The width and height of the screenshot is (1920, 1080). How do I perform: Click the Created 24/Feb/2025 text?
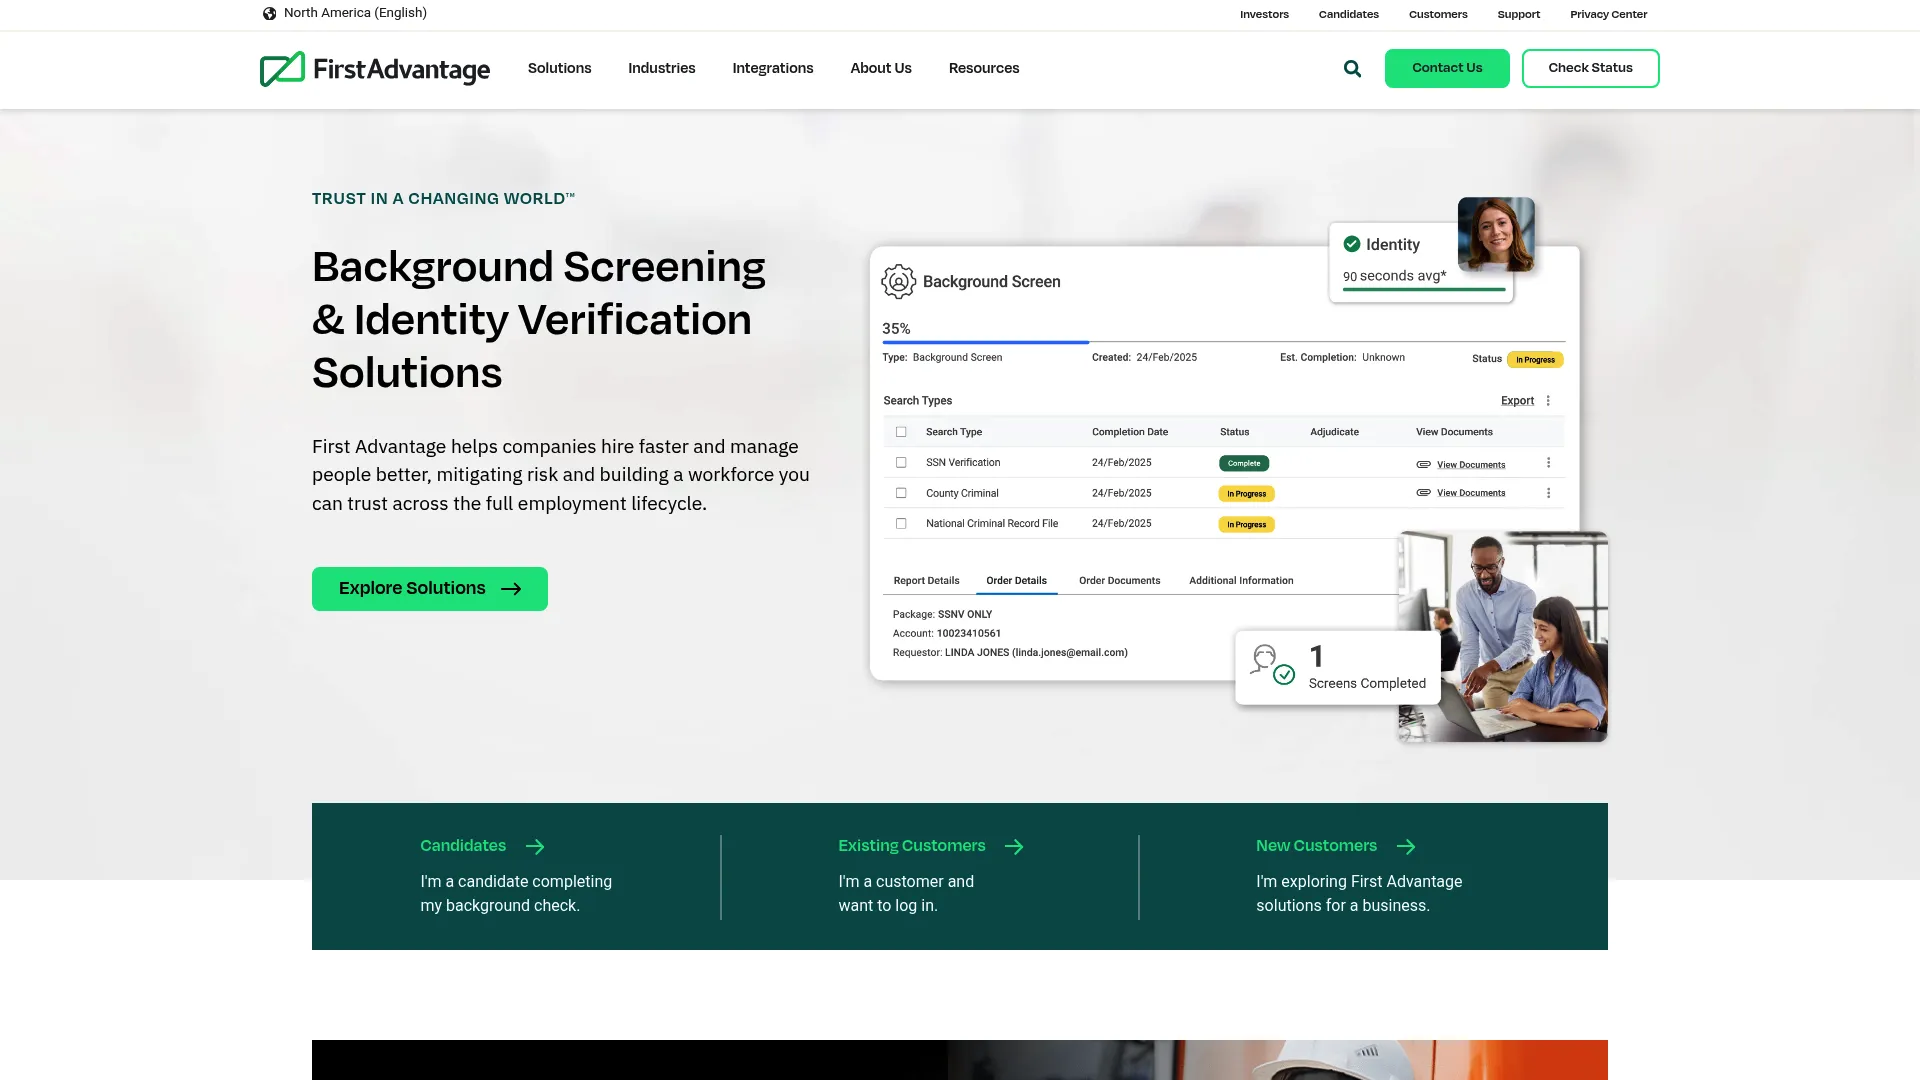1144,358
